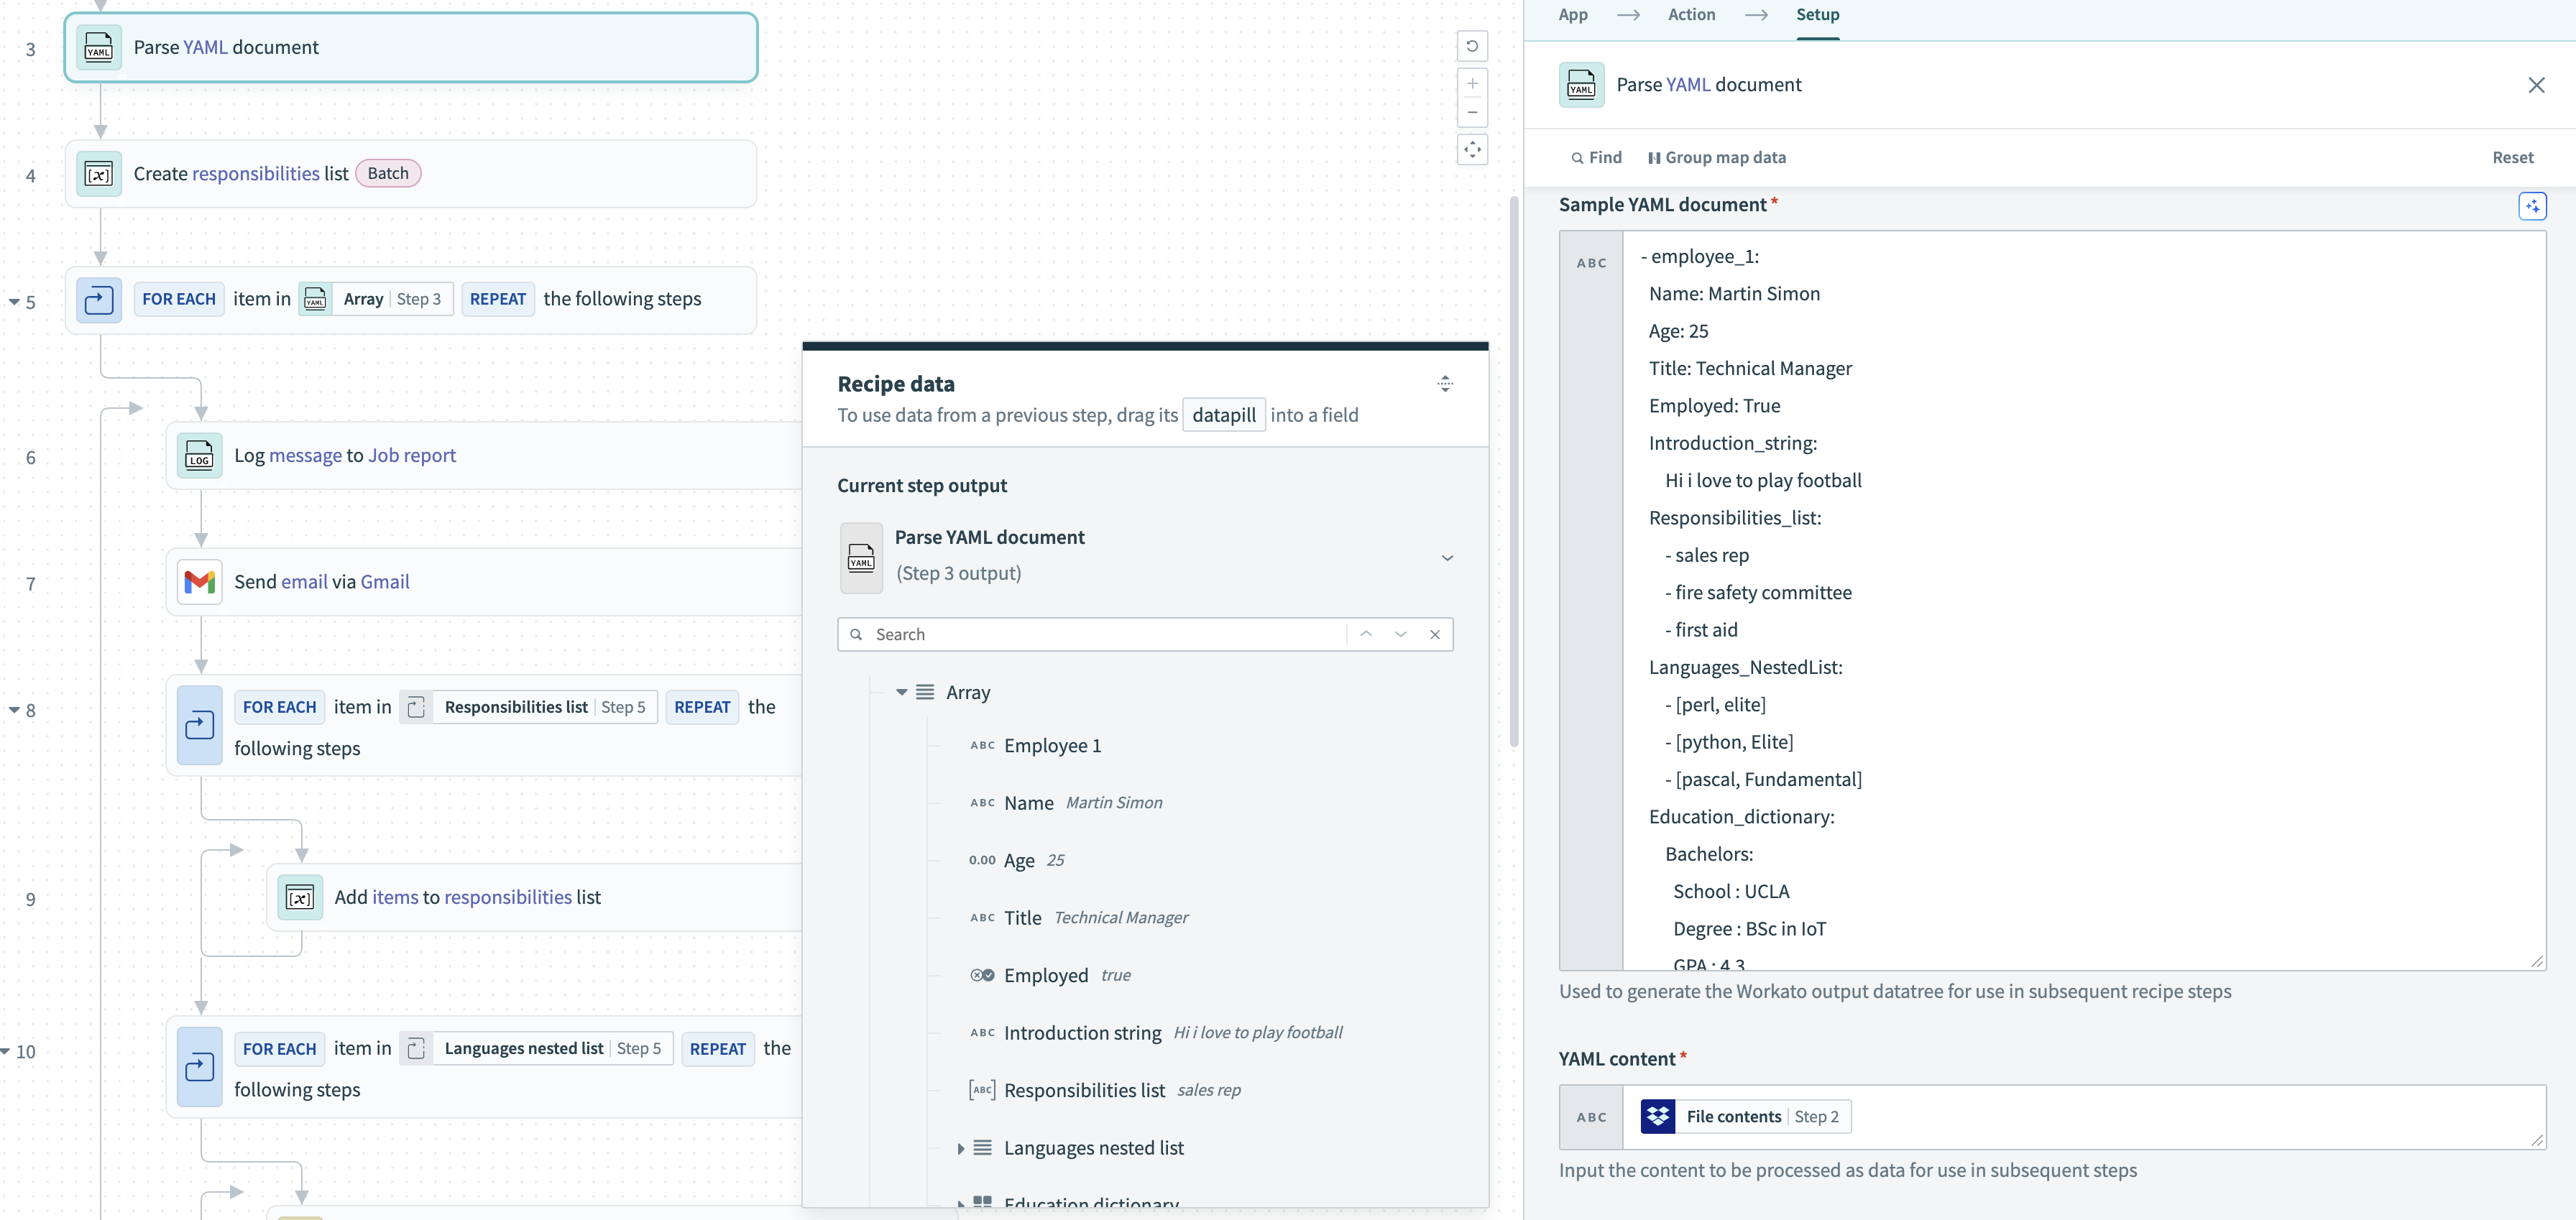Screen dimensions: 2576x1220
Task: Click the revert arrow icon above zoom controls
Action: [1471, 46]
